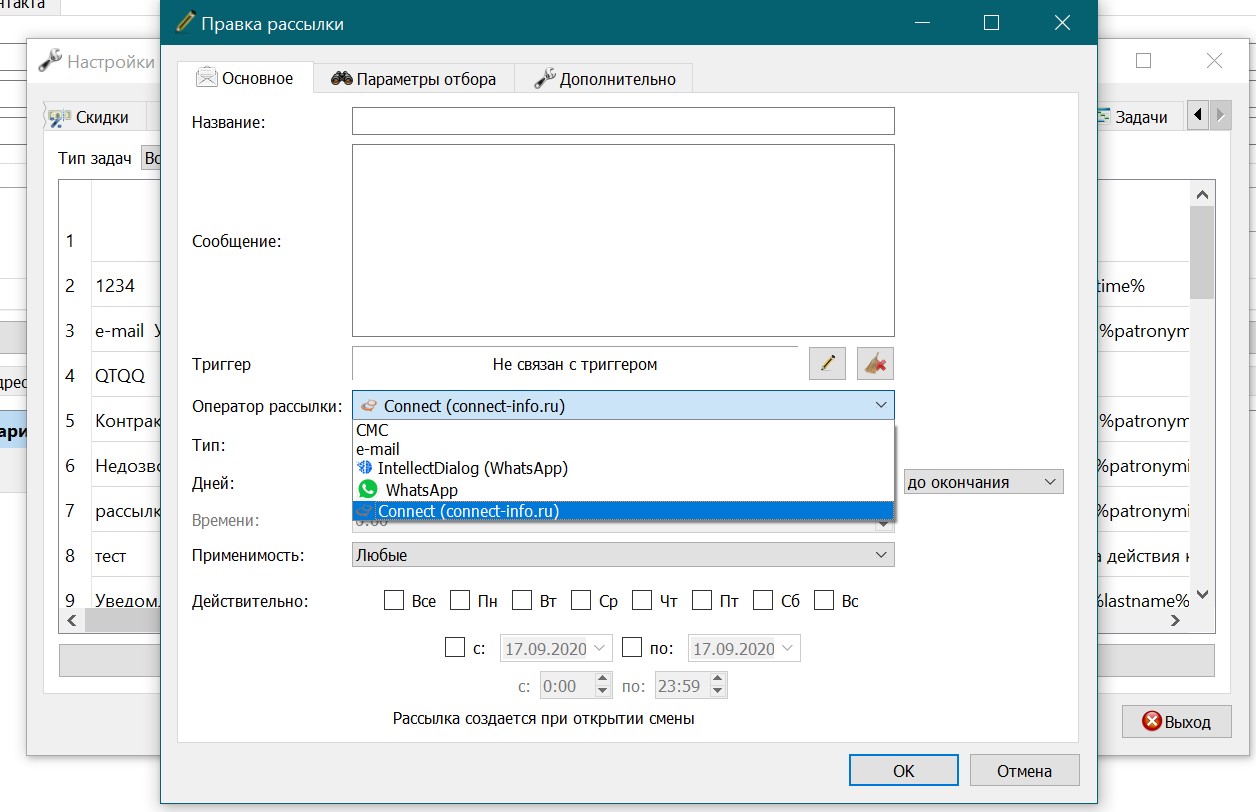The image size is (1256, 812).
Task: Tick the Сб checkbox
Action: [x=763, y=600]
